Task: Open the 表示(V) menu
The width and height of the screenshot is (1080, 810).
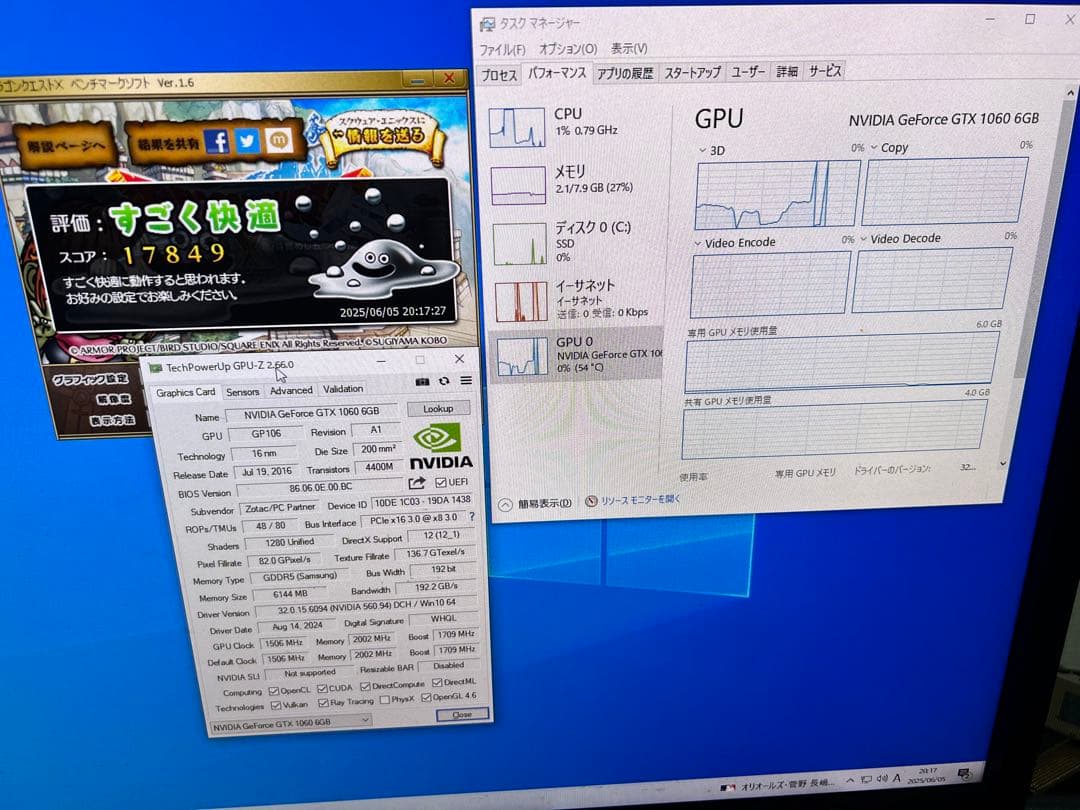Action: [629, 48]
